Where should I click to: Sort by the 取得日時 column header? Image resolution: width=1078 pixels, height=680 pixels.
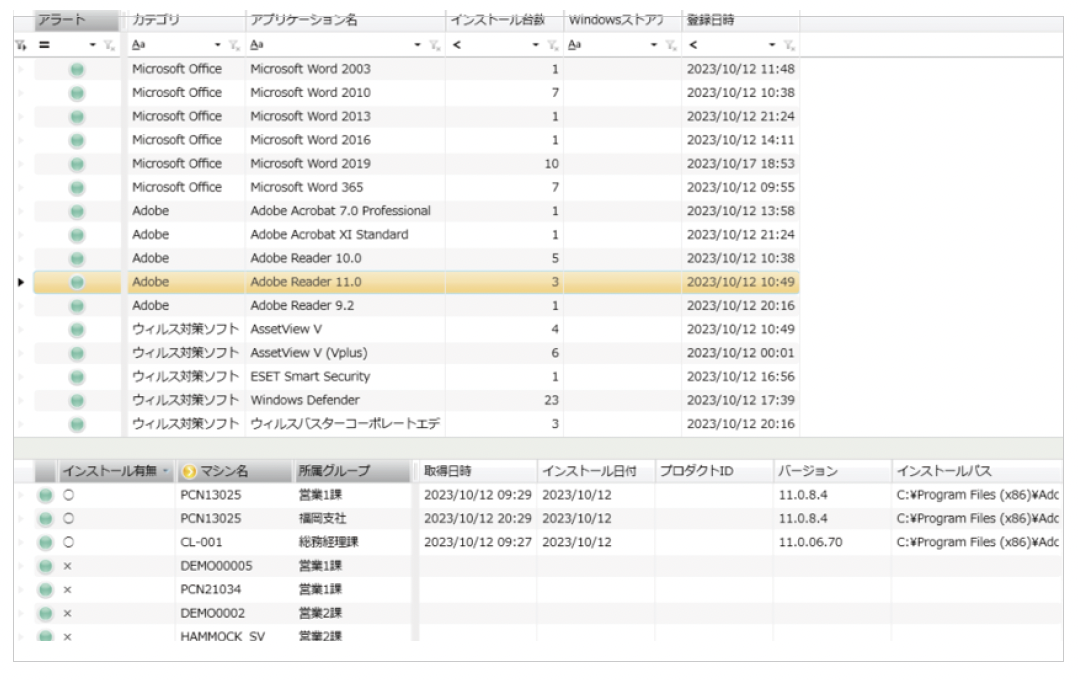point(477,472)
